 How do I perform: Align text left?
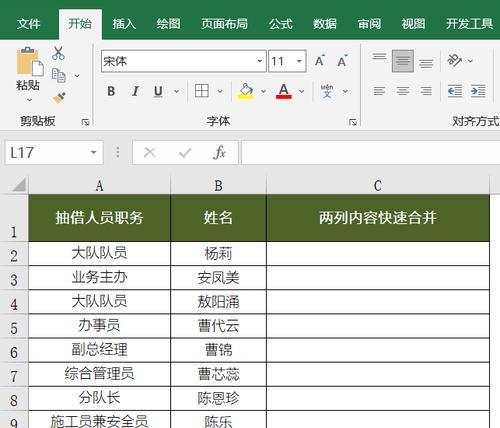click(x=379, y=91)
